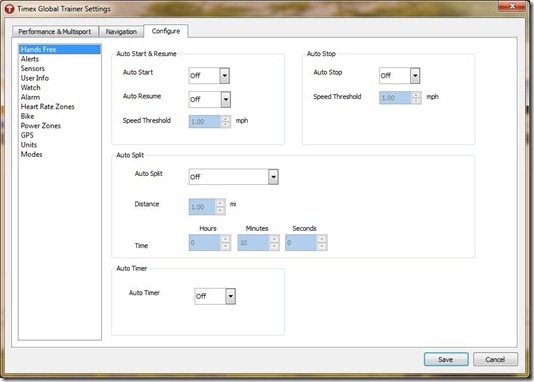Click the Seconds time field
Screen dimensions: 534x382
click(x=301, y=243)
